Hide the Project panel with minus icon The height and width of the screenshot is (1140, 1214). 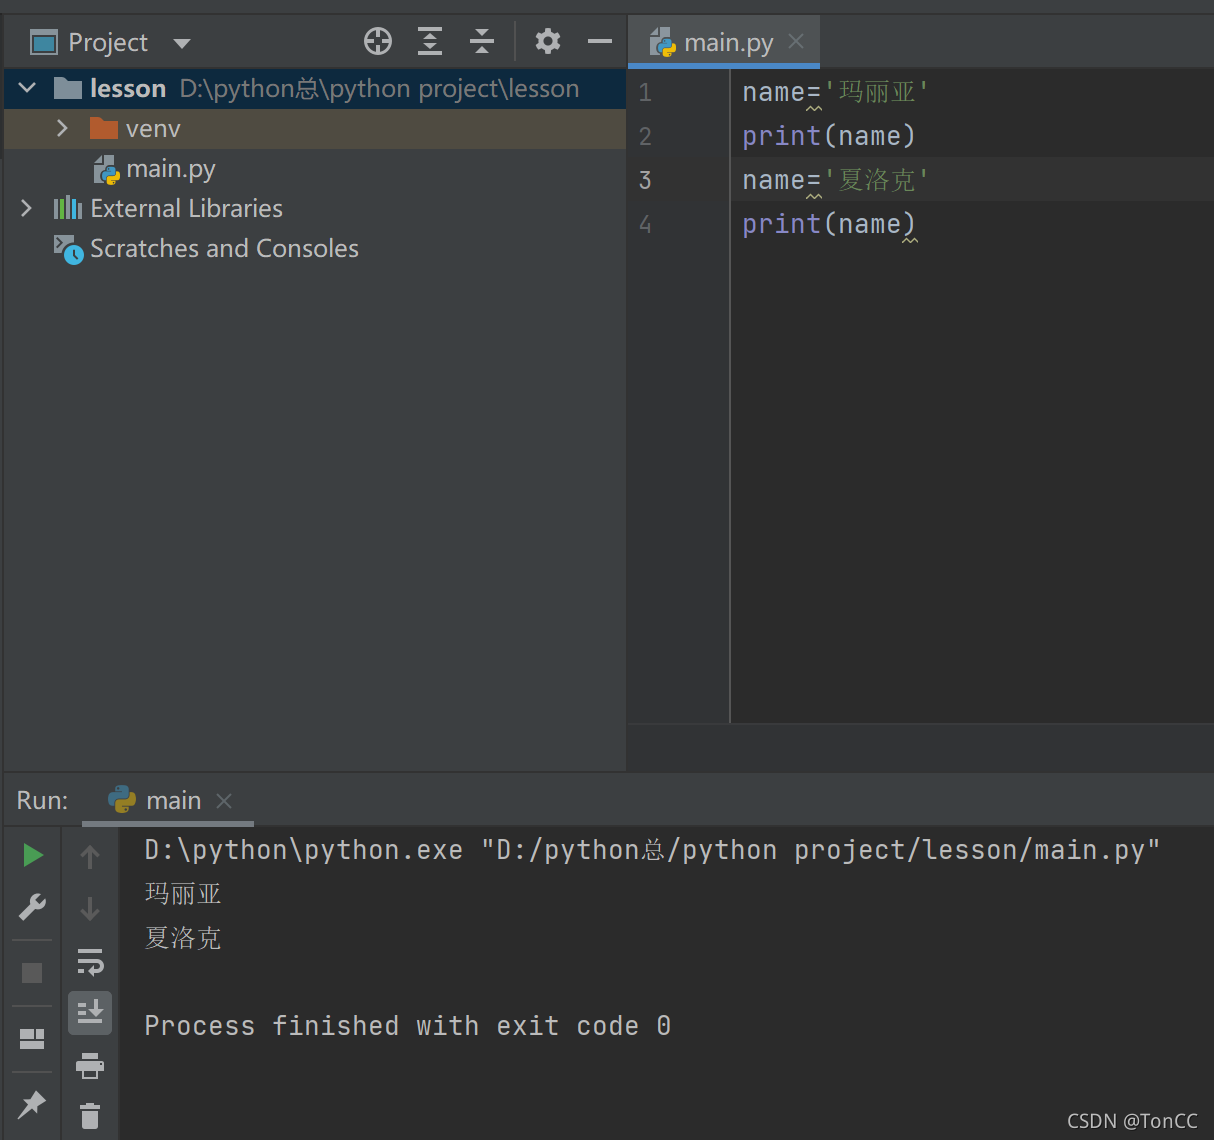coord(600,41)
